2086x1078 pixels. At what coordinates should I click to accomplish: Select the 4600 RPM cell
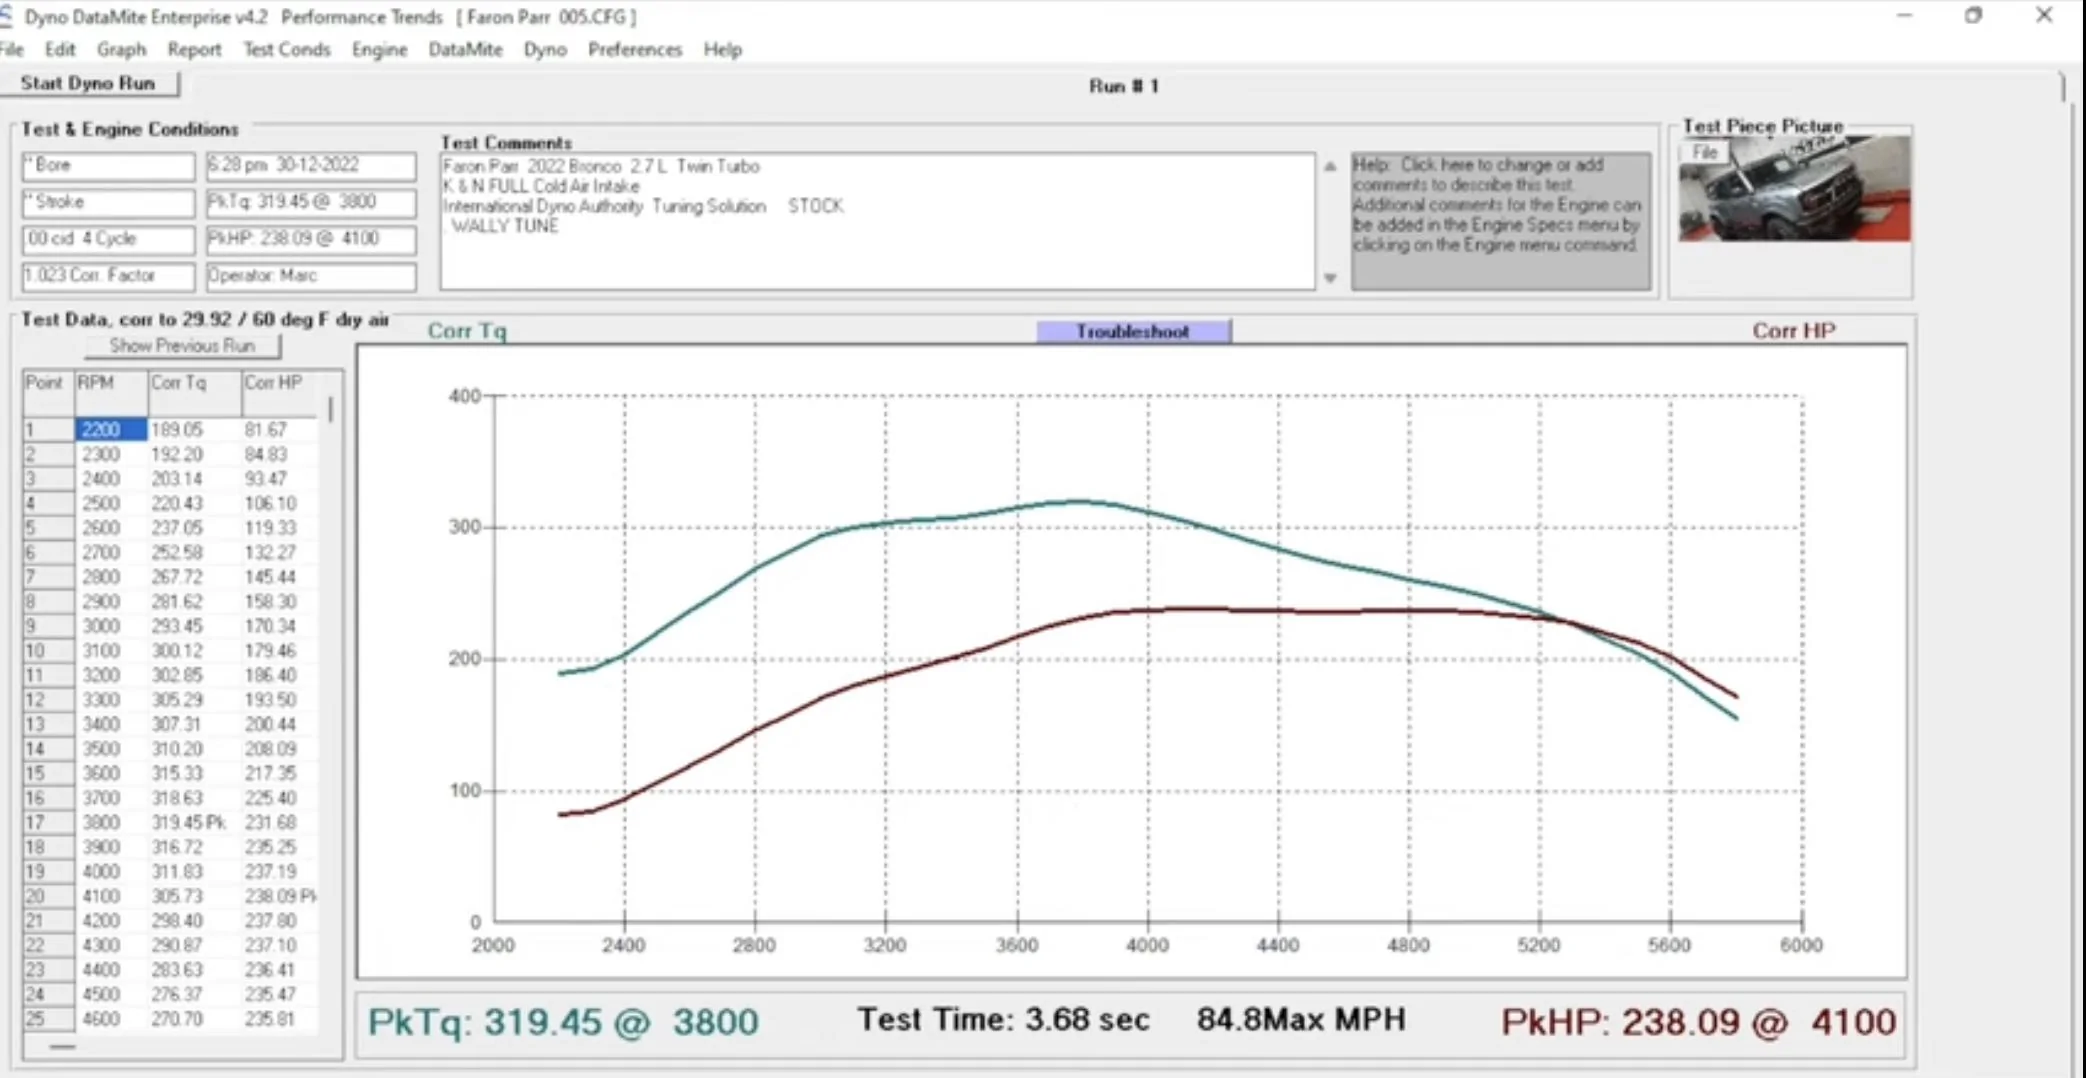click(x=111, y=1019)
